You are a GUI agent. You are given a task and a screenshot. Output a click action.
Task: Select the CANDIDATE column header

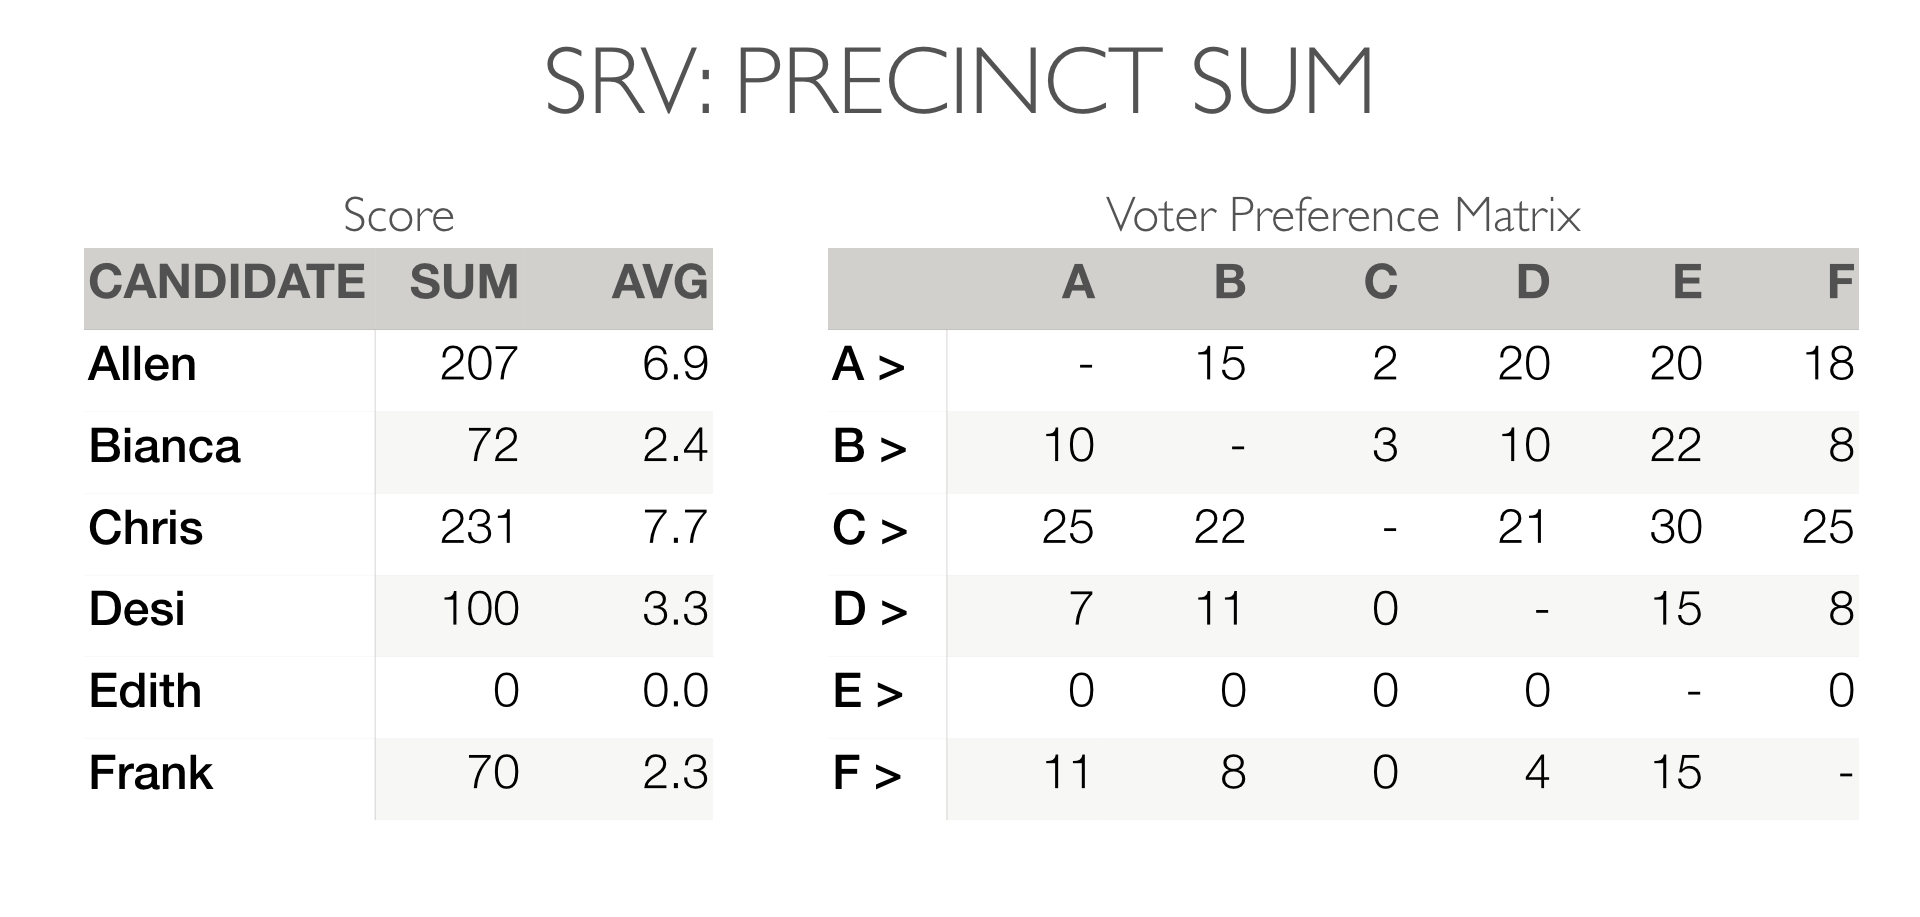pyautogui.click(x=227, y=282)
